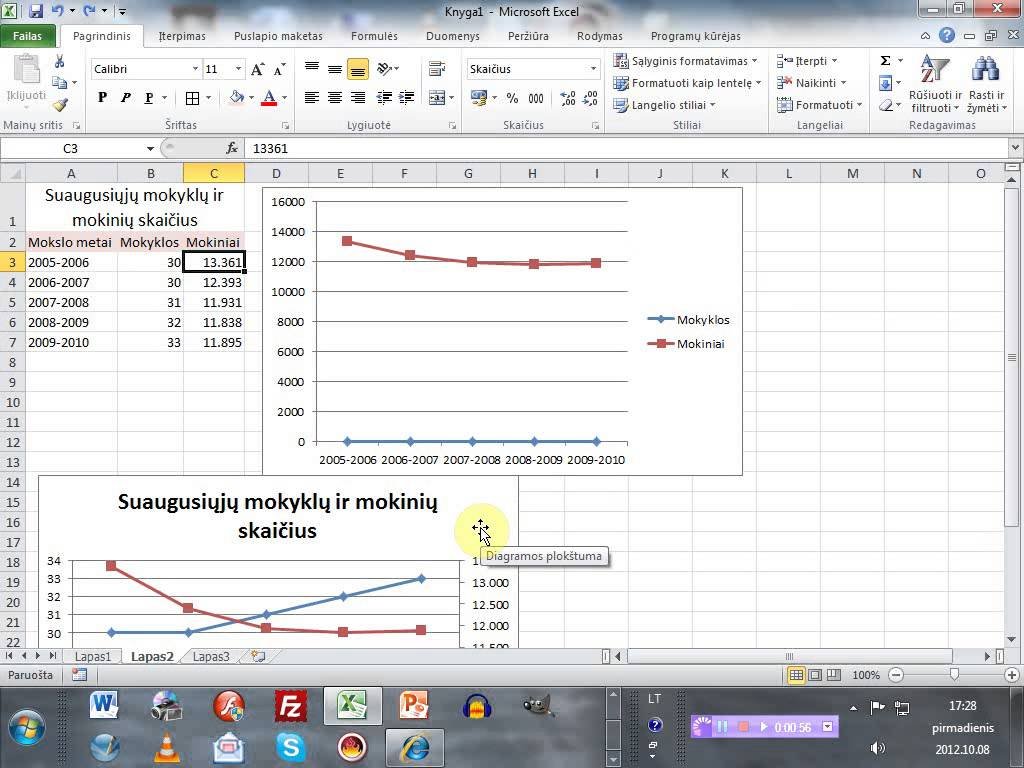The height and width of the screenshot is (768, 1024).
Task: Click the percent style icon
Action: pyautogui.click(x=512, y=98)
